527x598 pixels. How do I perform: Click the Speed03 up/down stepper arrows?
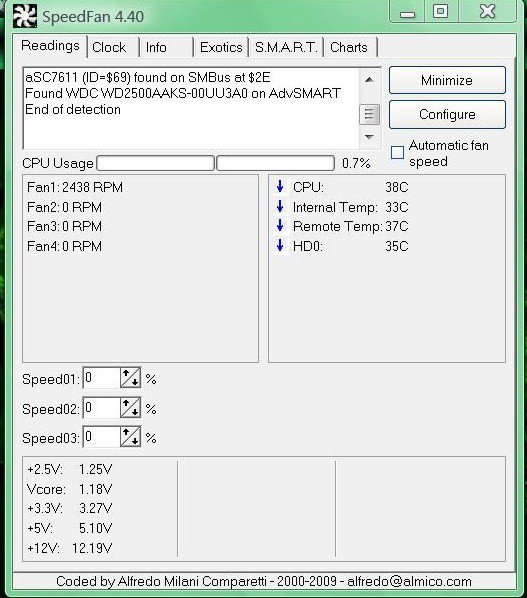point(130,437)
